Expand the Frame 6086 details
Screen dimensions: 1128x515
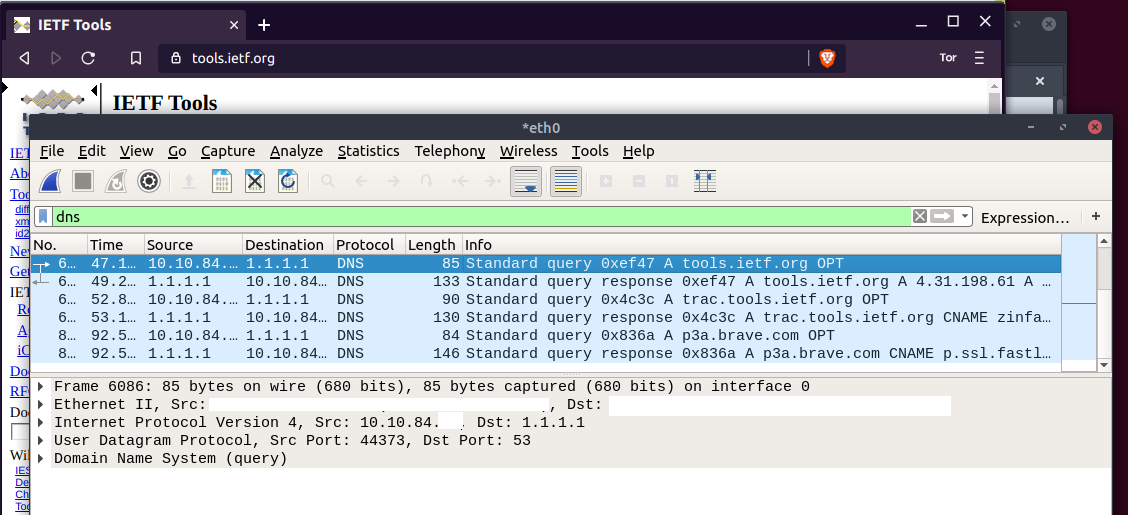(x=41, y=387)
